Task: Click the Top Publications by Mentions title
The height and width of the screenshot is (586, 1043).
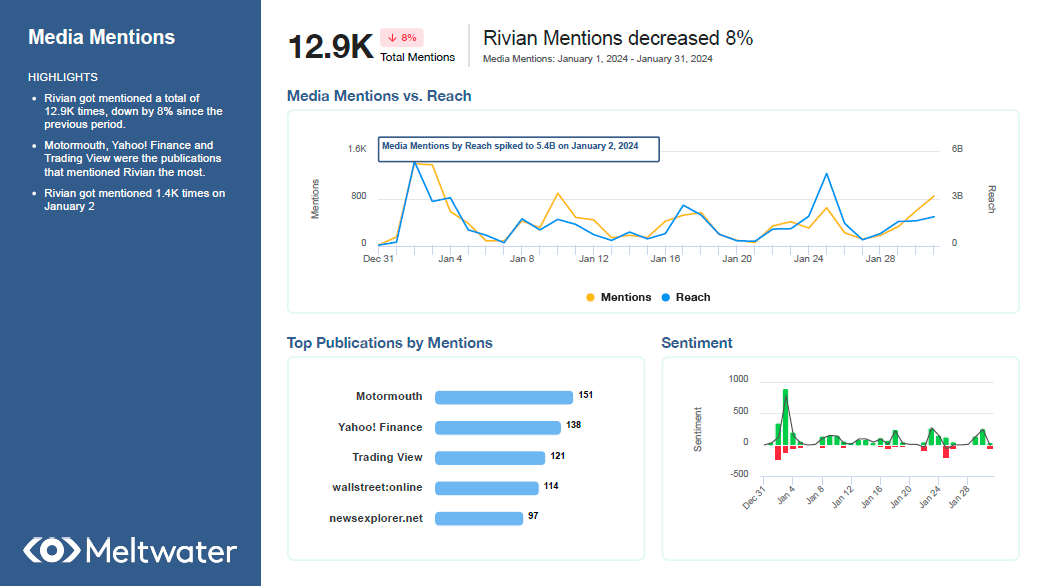Action: coord(390,343)
